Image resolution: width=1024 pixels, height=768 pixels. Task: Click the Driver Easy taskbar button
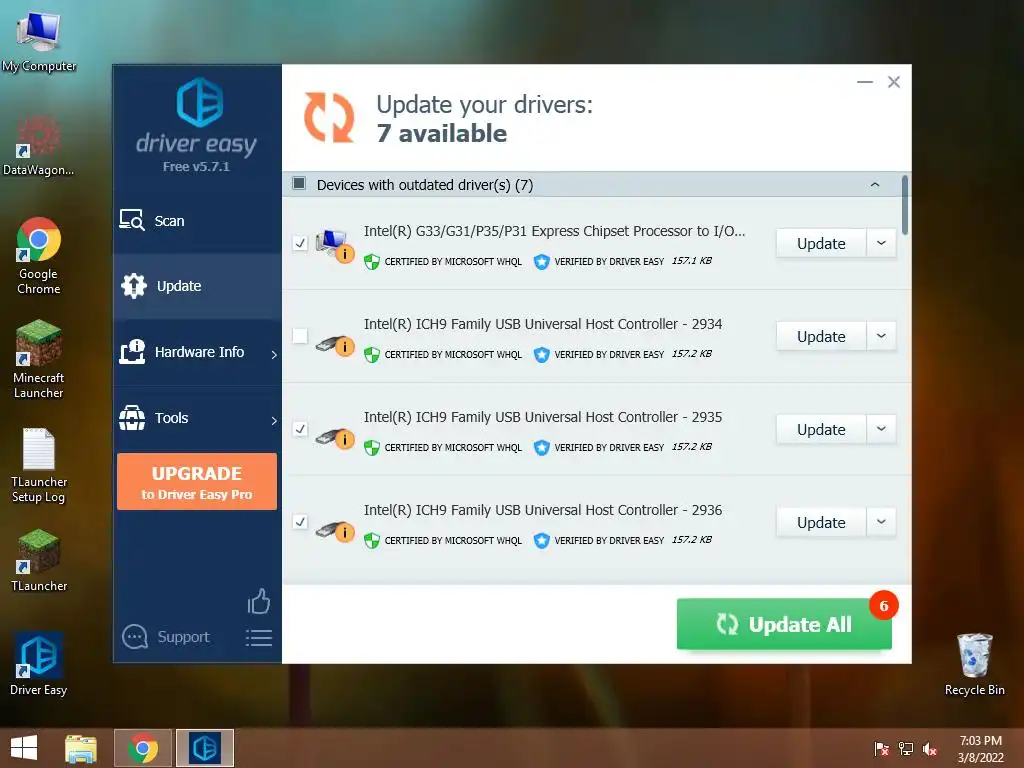coord(204,748)
